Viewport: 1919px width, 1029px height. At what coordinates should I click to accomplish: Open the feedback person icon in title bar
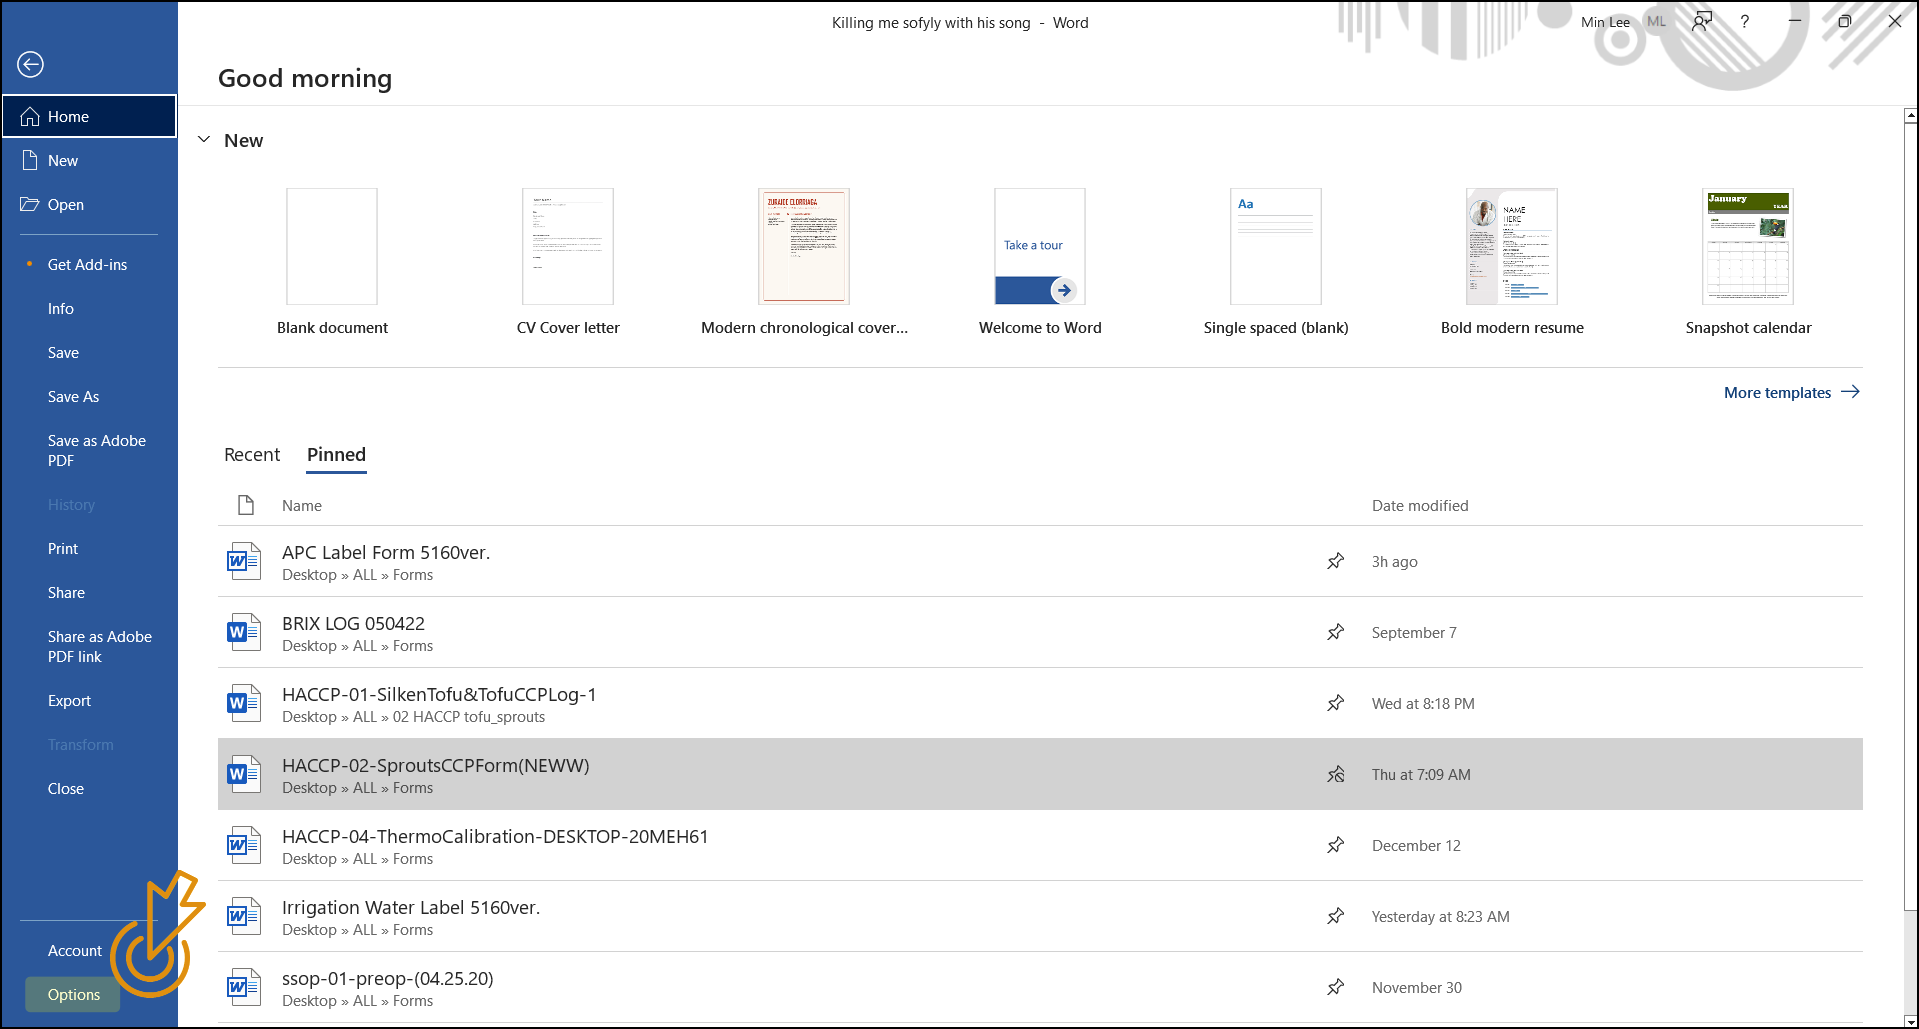(1701, 22)
